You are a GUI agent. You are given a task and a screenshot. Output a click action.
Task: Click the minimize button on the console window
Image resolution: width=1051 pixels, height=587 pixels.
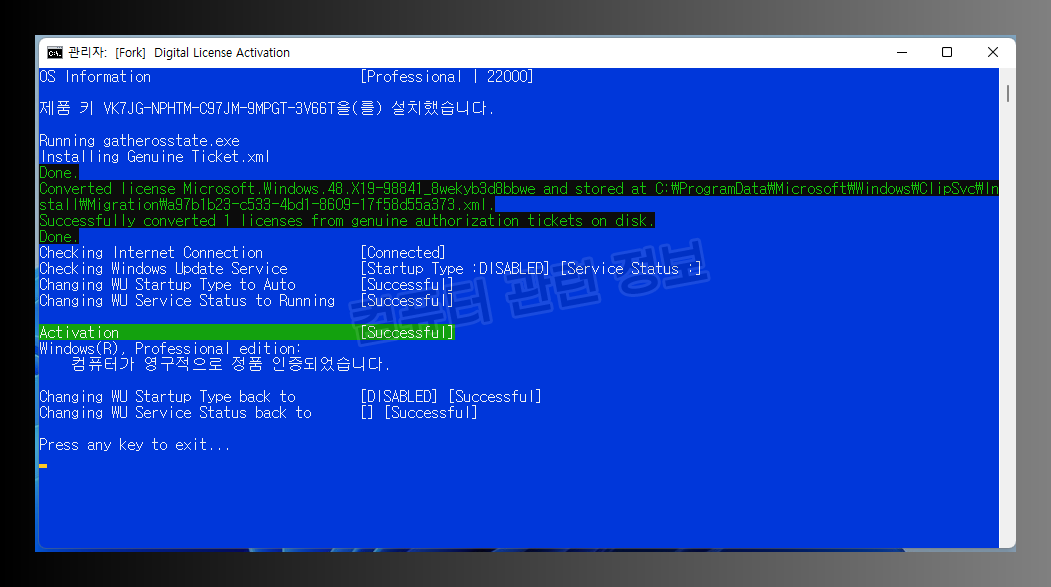point(901,52)
